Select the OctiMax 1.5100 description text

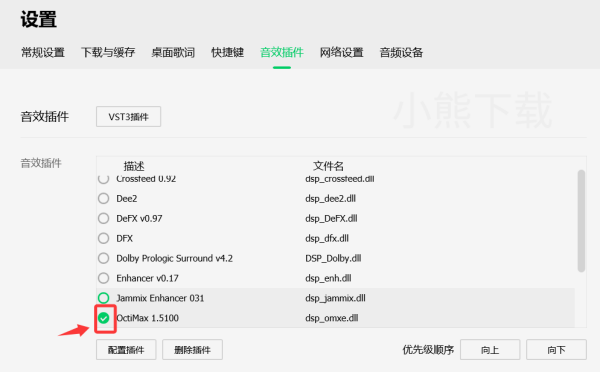(148, 318)
